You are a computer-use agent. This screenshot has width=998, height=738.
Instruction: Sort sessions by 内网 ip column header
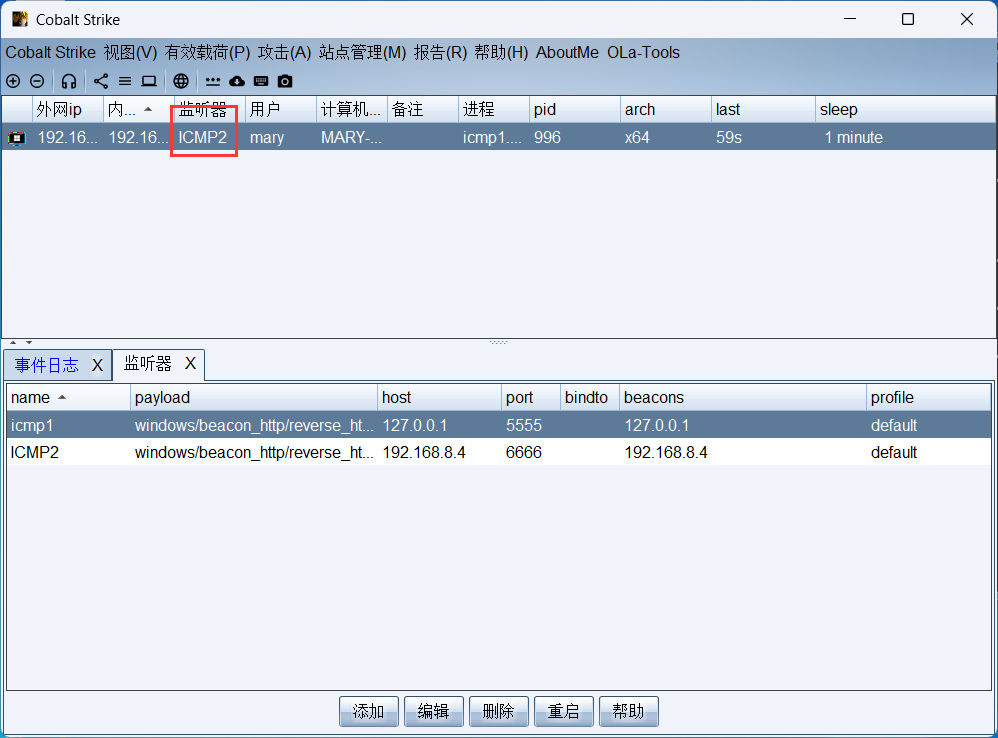click(139, 109)
